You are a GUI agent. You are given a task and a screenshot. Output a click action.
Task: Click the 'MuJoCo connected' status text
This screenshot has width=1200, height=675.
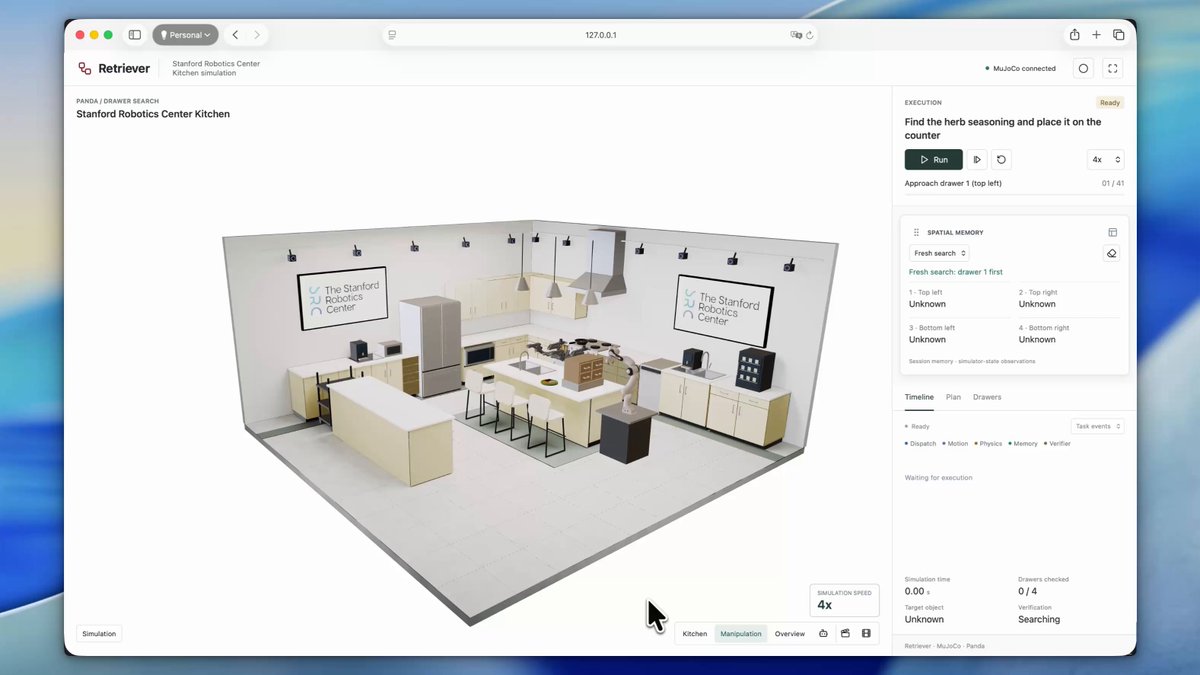click(1024, 69)
